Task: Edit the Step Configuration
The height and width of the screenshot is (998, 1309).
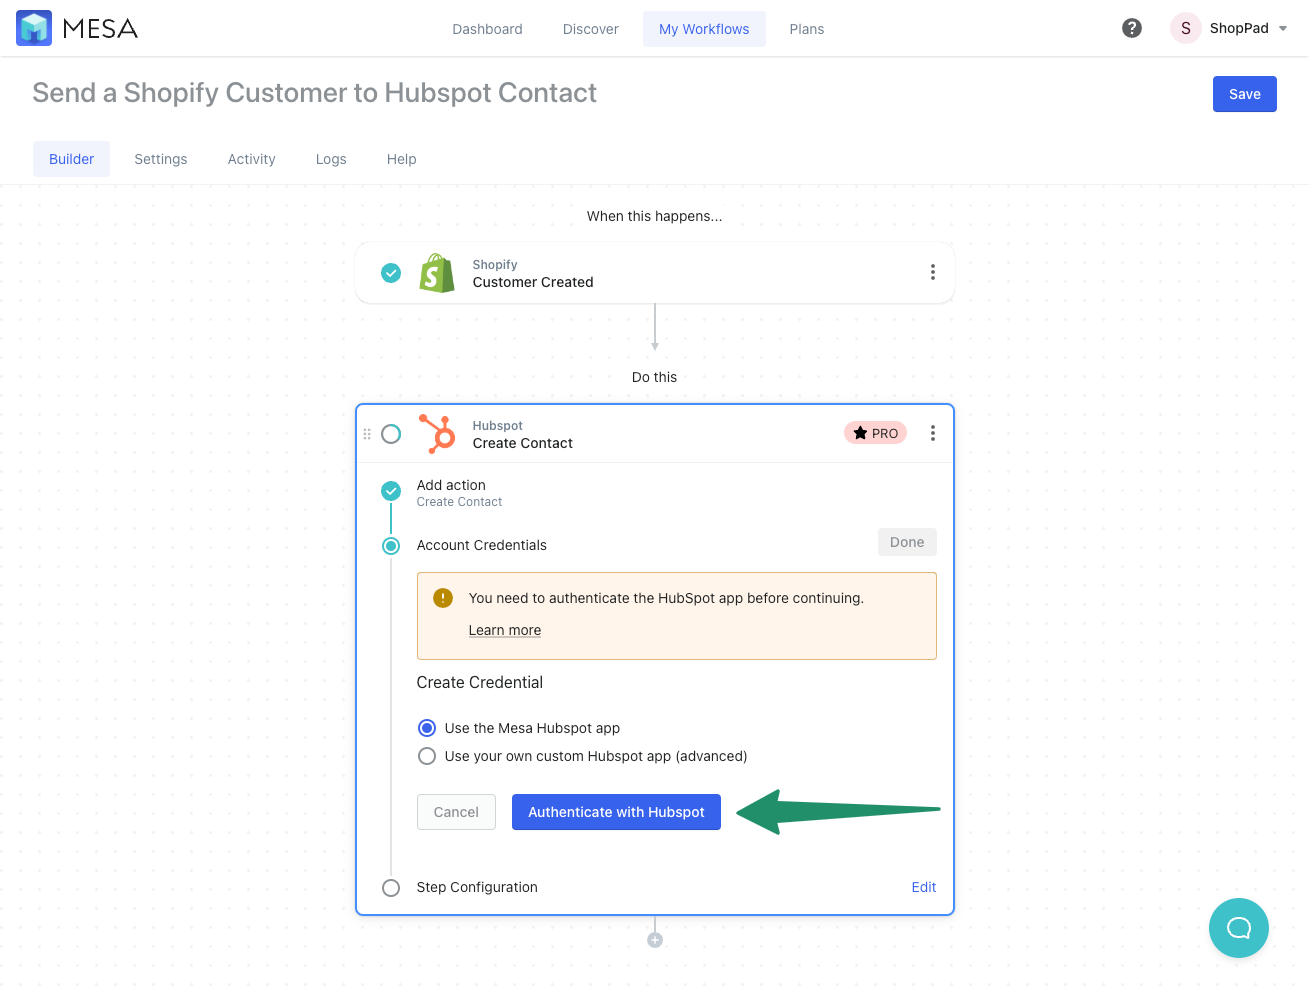Action: [924, 887]
